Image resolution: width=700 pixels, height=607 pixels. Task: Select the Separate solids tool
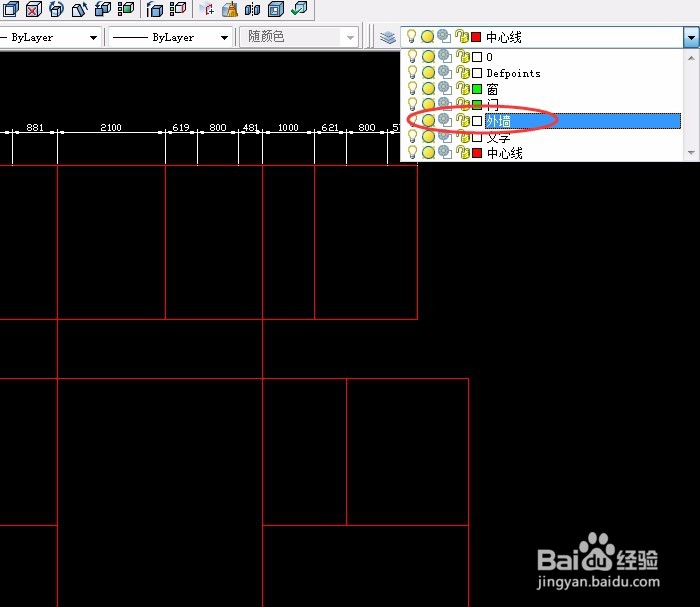coord(252,8)
